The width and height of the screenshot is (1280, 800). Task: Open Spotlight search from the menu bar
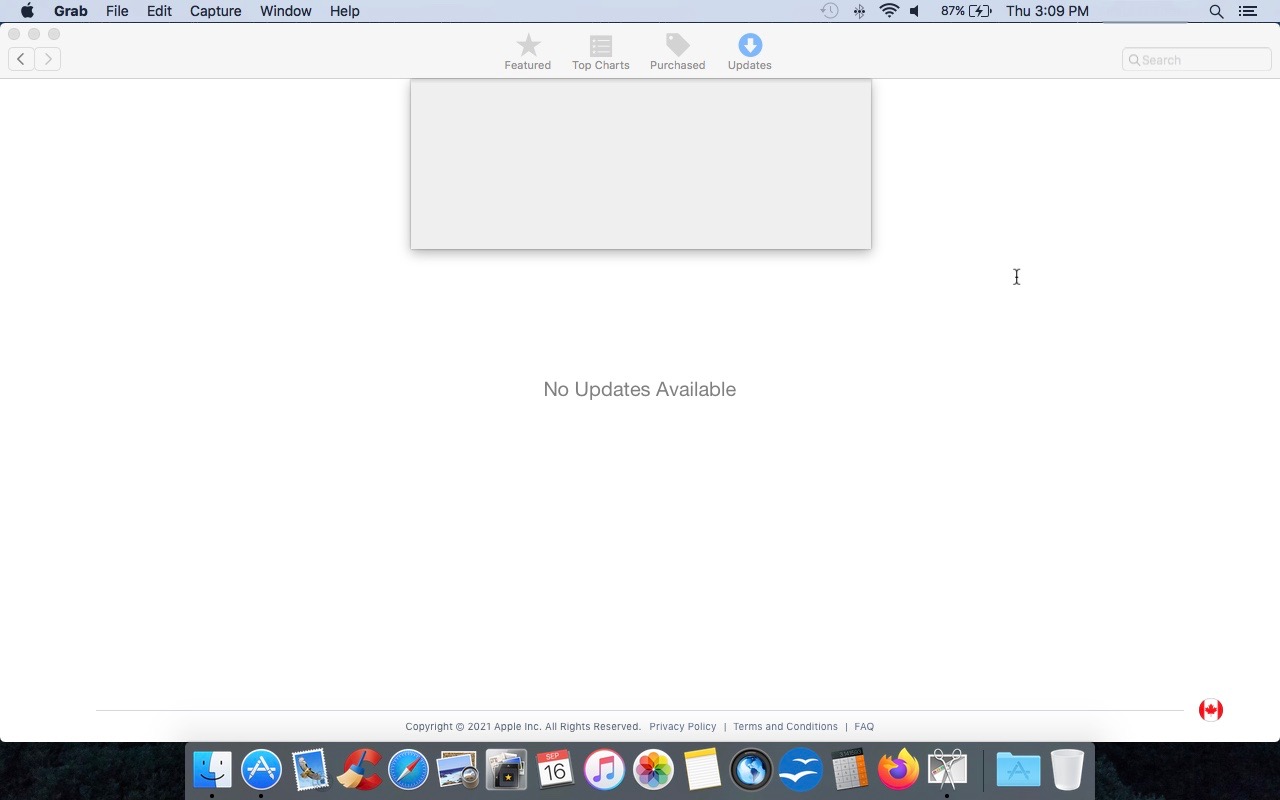pyautogui.click(x=1216, y=11)
